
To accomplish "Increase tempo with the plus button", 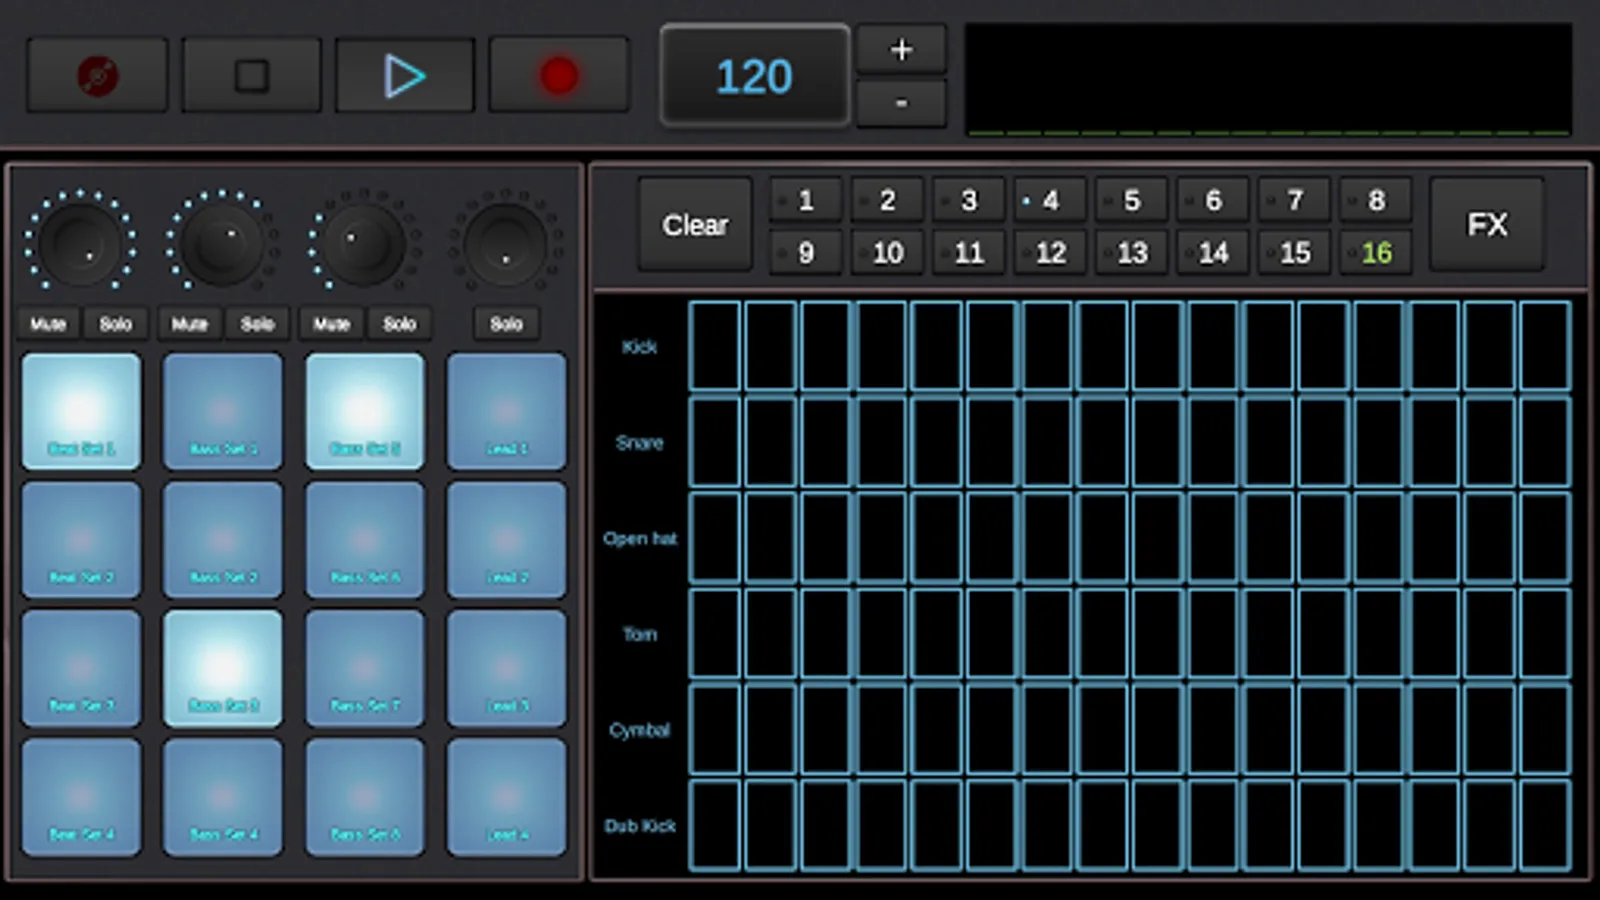I will 901,49.
